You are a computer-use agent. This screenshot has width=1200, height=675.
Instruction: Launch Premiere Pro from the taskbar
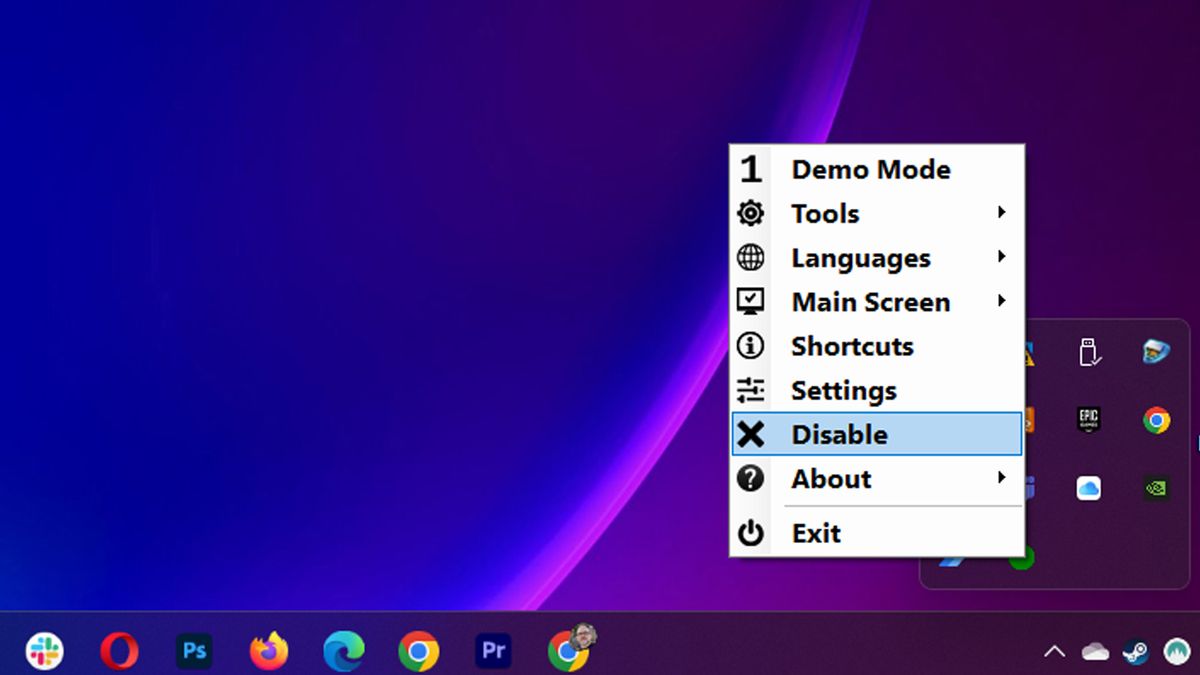[x=493, y=650]
